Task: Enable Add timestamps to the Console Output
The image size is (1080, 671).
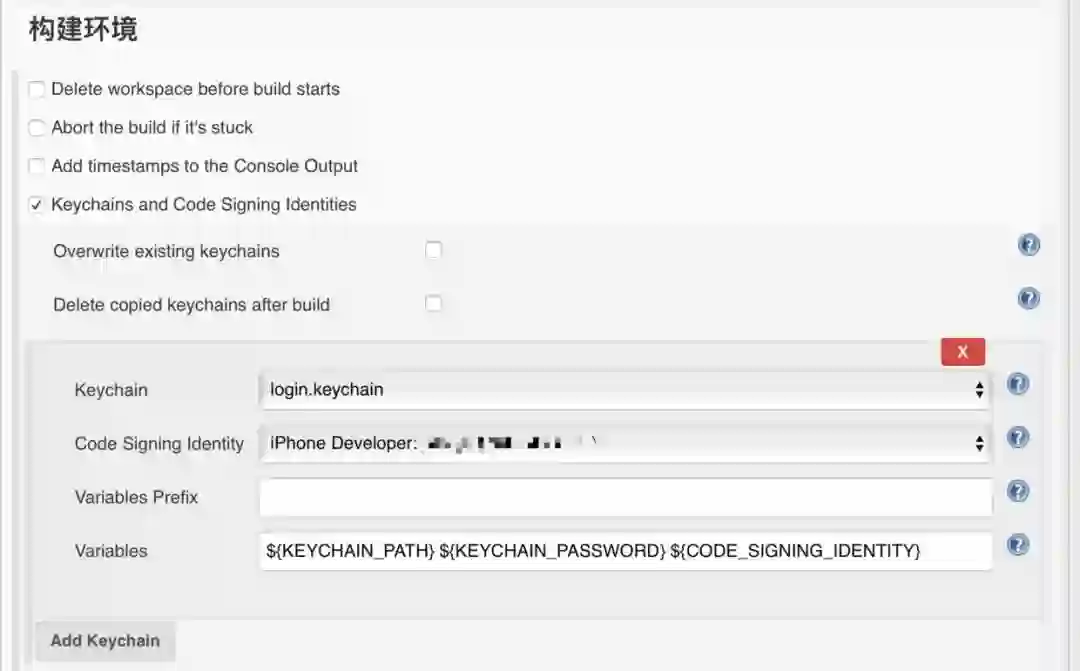Action: point(37,166)
